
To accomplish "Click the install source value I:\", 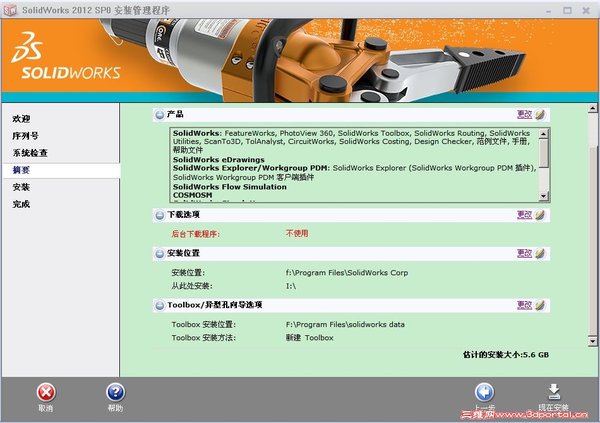I will tap(291, 286).
